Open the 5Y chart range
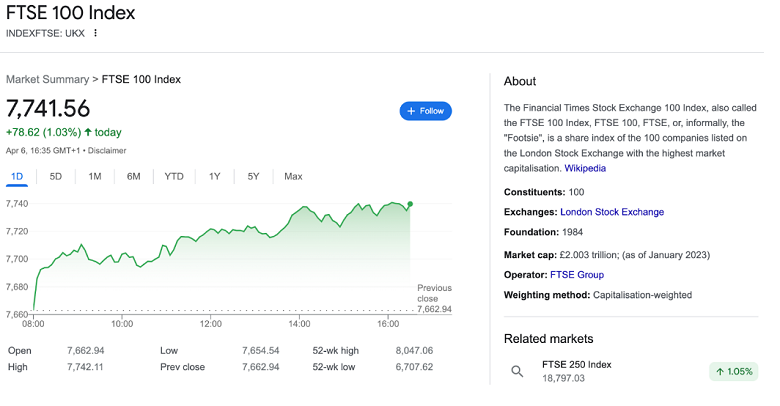The height and width of the screenshot is (406, 780). pos(253,176)
